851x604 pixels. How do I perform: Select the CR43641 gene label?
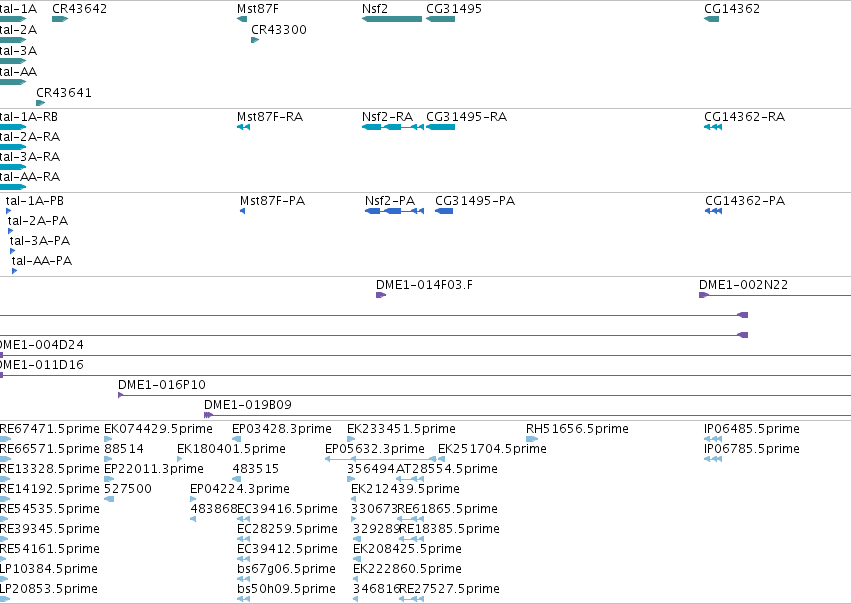(63, 93)
